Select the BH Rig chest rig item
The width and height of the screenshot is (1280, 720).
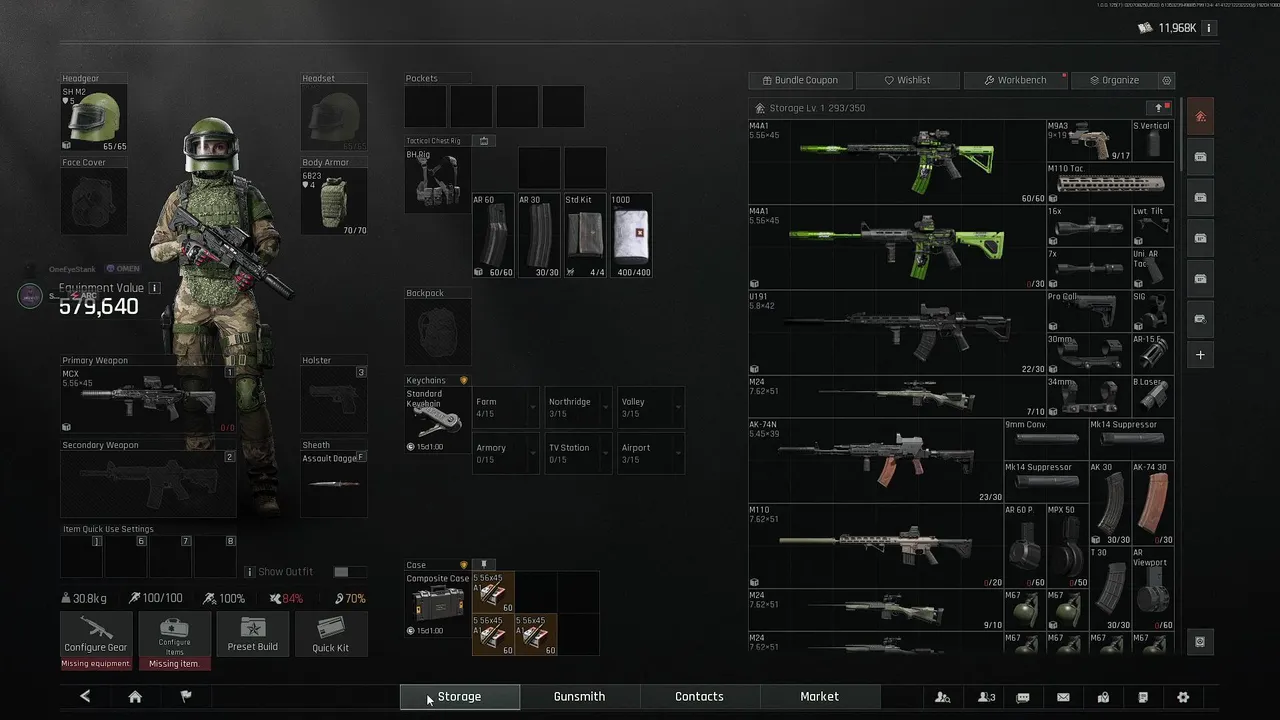437,180
